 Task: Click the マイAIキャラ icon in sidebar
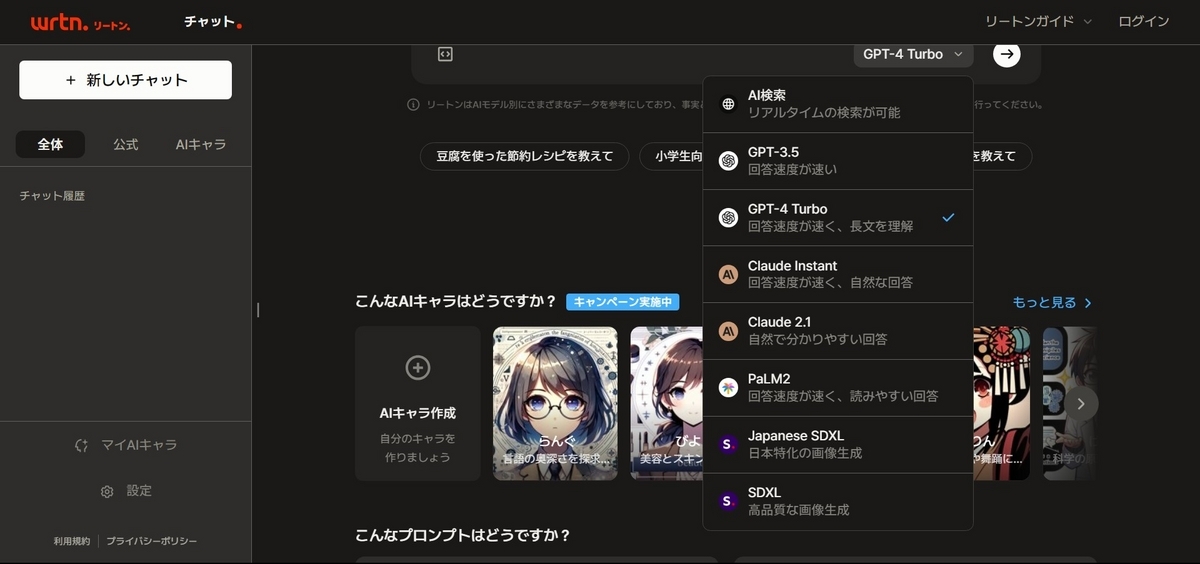coord(82,445)
